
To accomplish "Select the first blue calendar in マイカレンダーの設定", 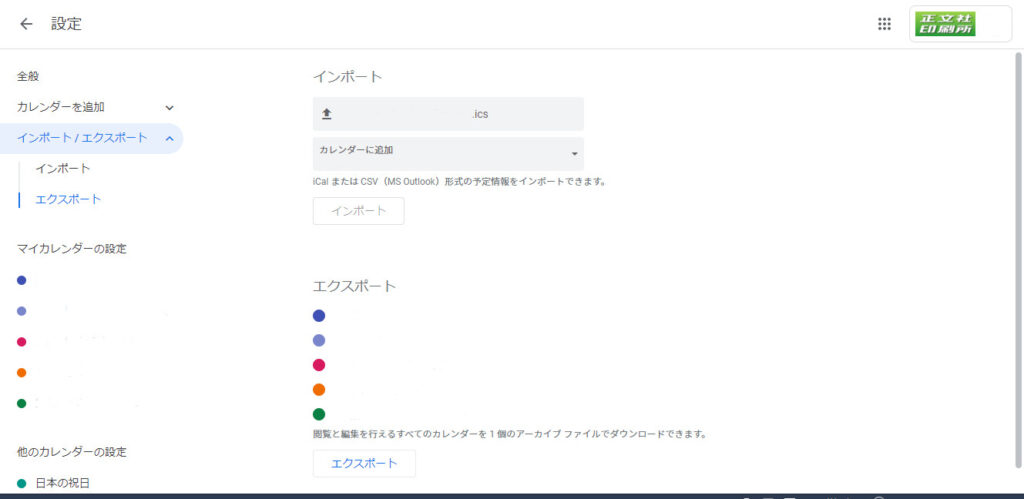I will click(22, 280).
